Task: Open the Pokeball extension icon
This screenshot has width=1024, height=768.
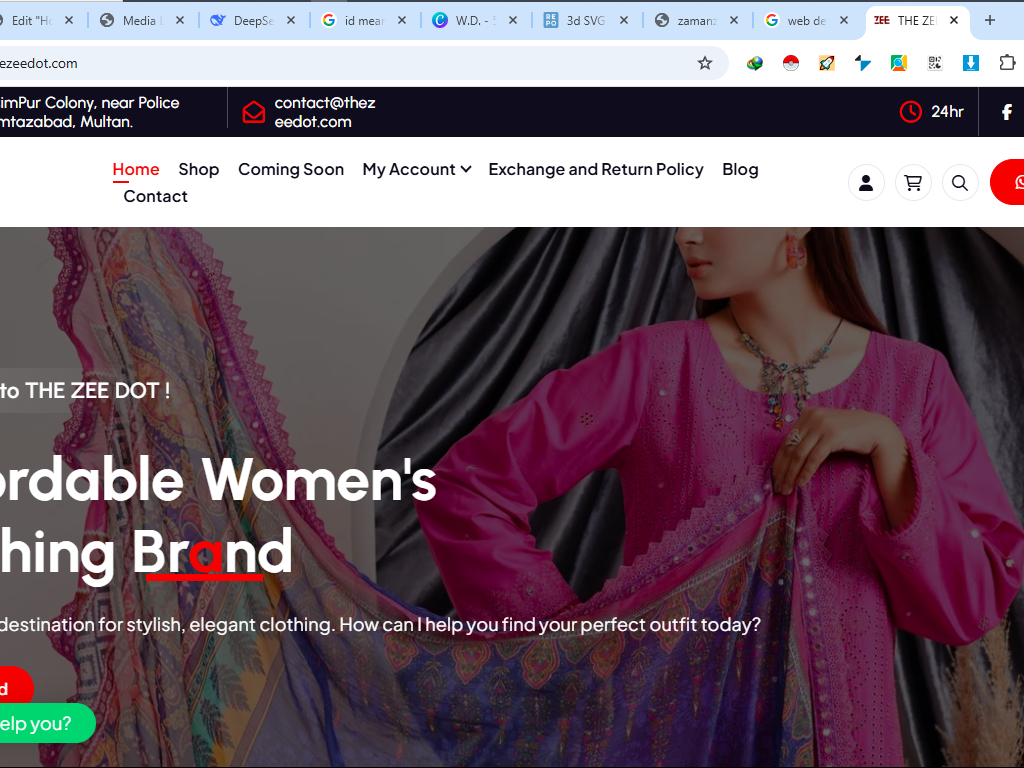Action: click(x=791, y=63)
